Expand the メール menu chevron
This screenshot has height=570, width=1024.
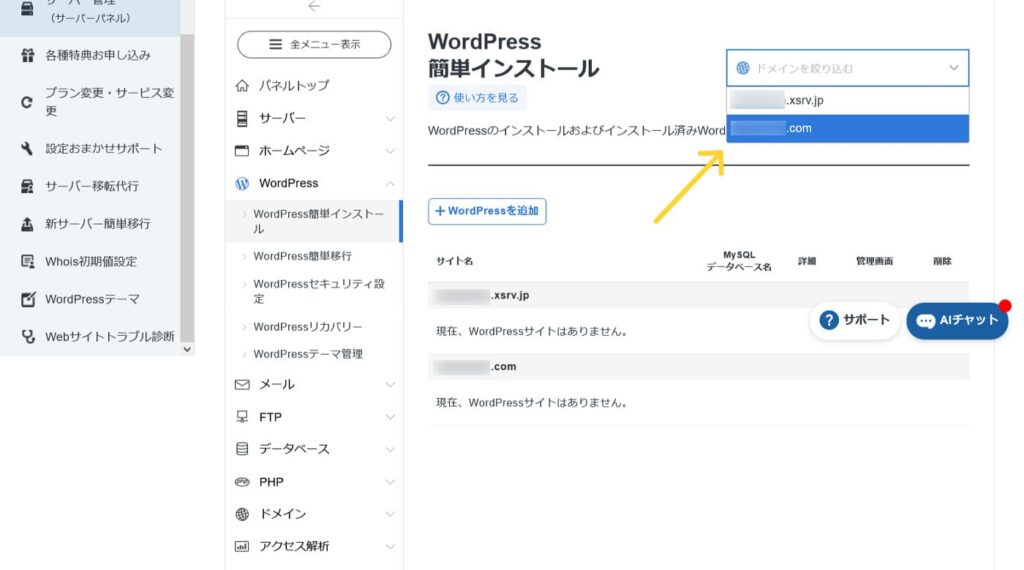pyautogui.click(x=390, y=385)
